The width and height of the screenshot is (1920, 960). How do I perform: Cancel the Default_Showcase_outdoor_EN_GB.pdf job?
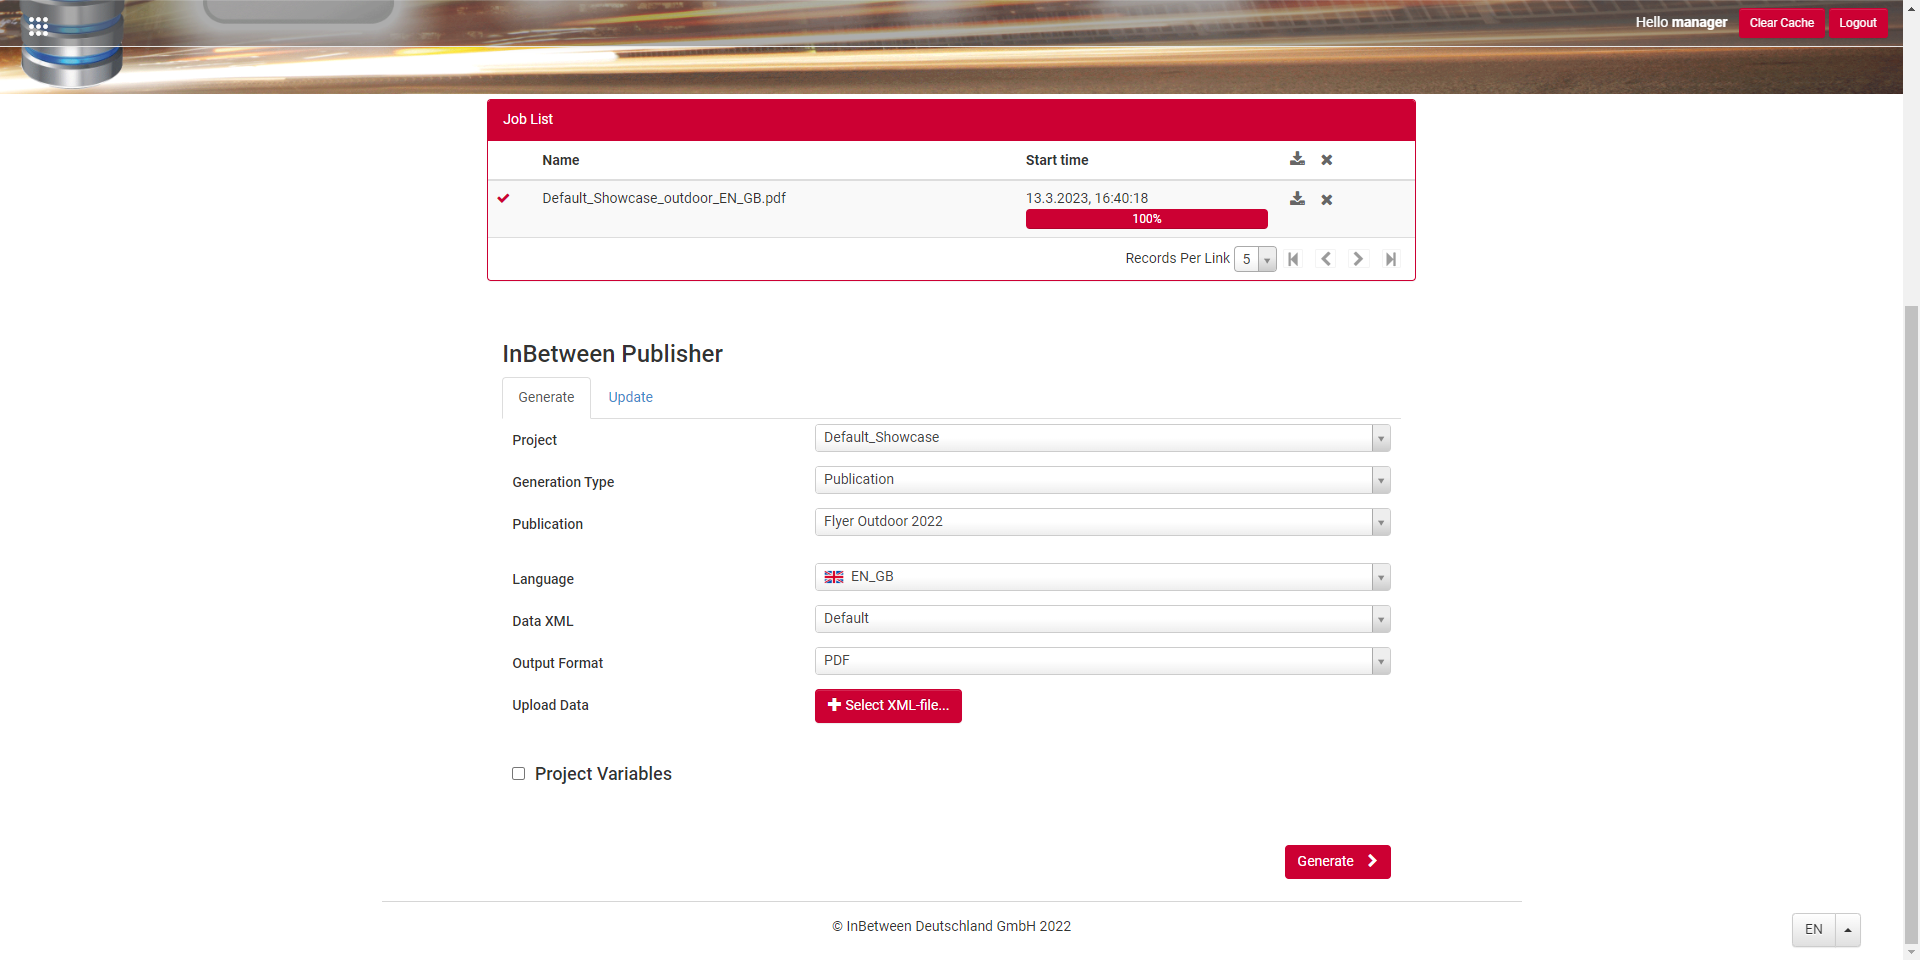tap(1327, 198)
